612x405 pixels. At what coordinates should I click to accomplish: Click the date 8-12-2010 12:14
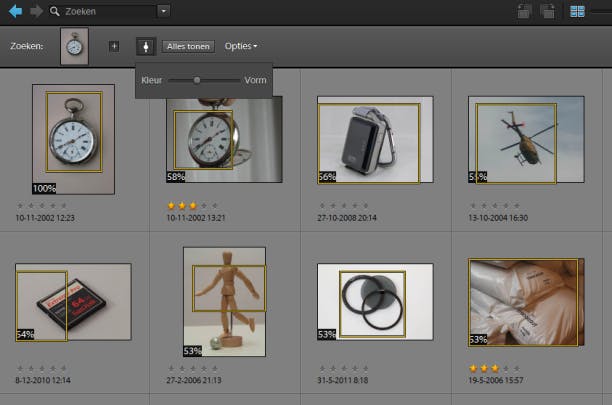43,380
